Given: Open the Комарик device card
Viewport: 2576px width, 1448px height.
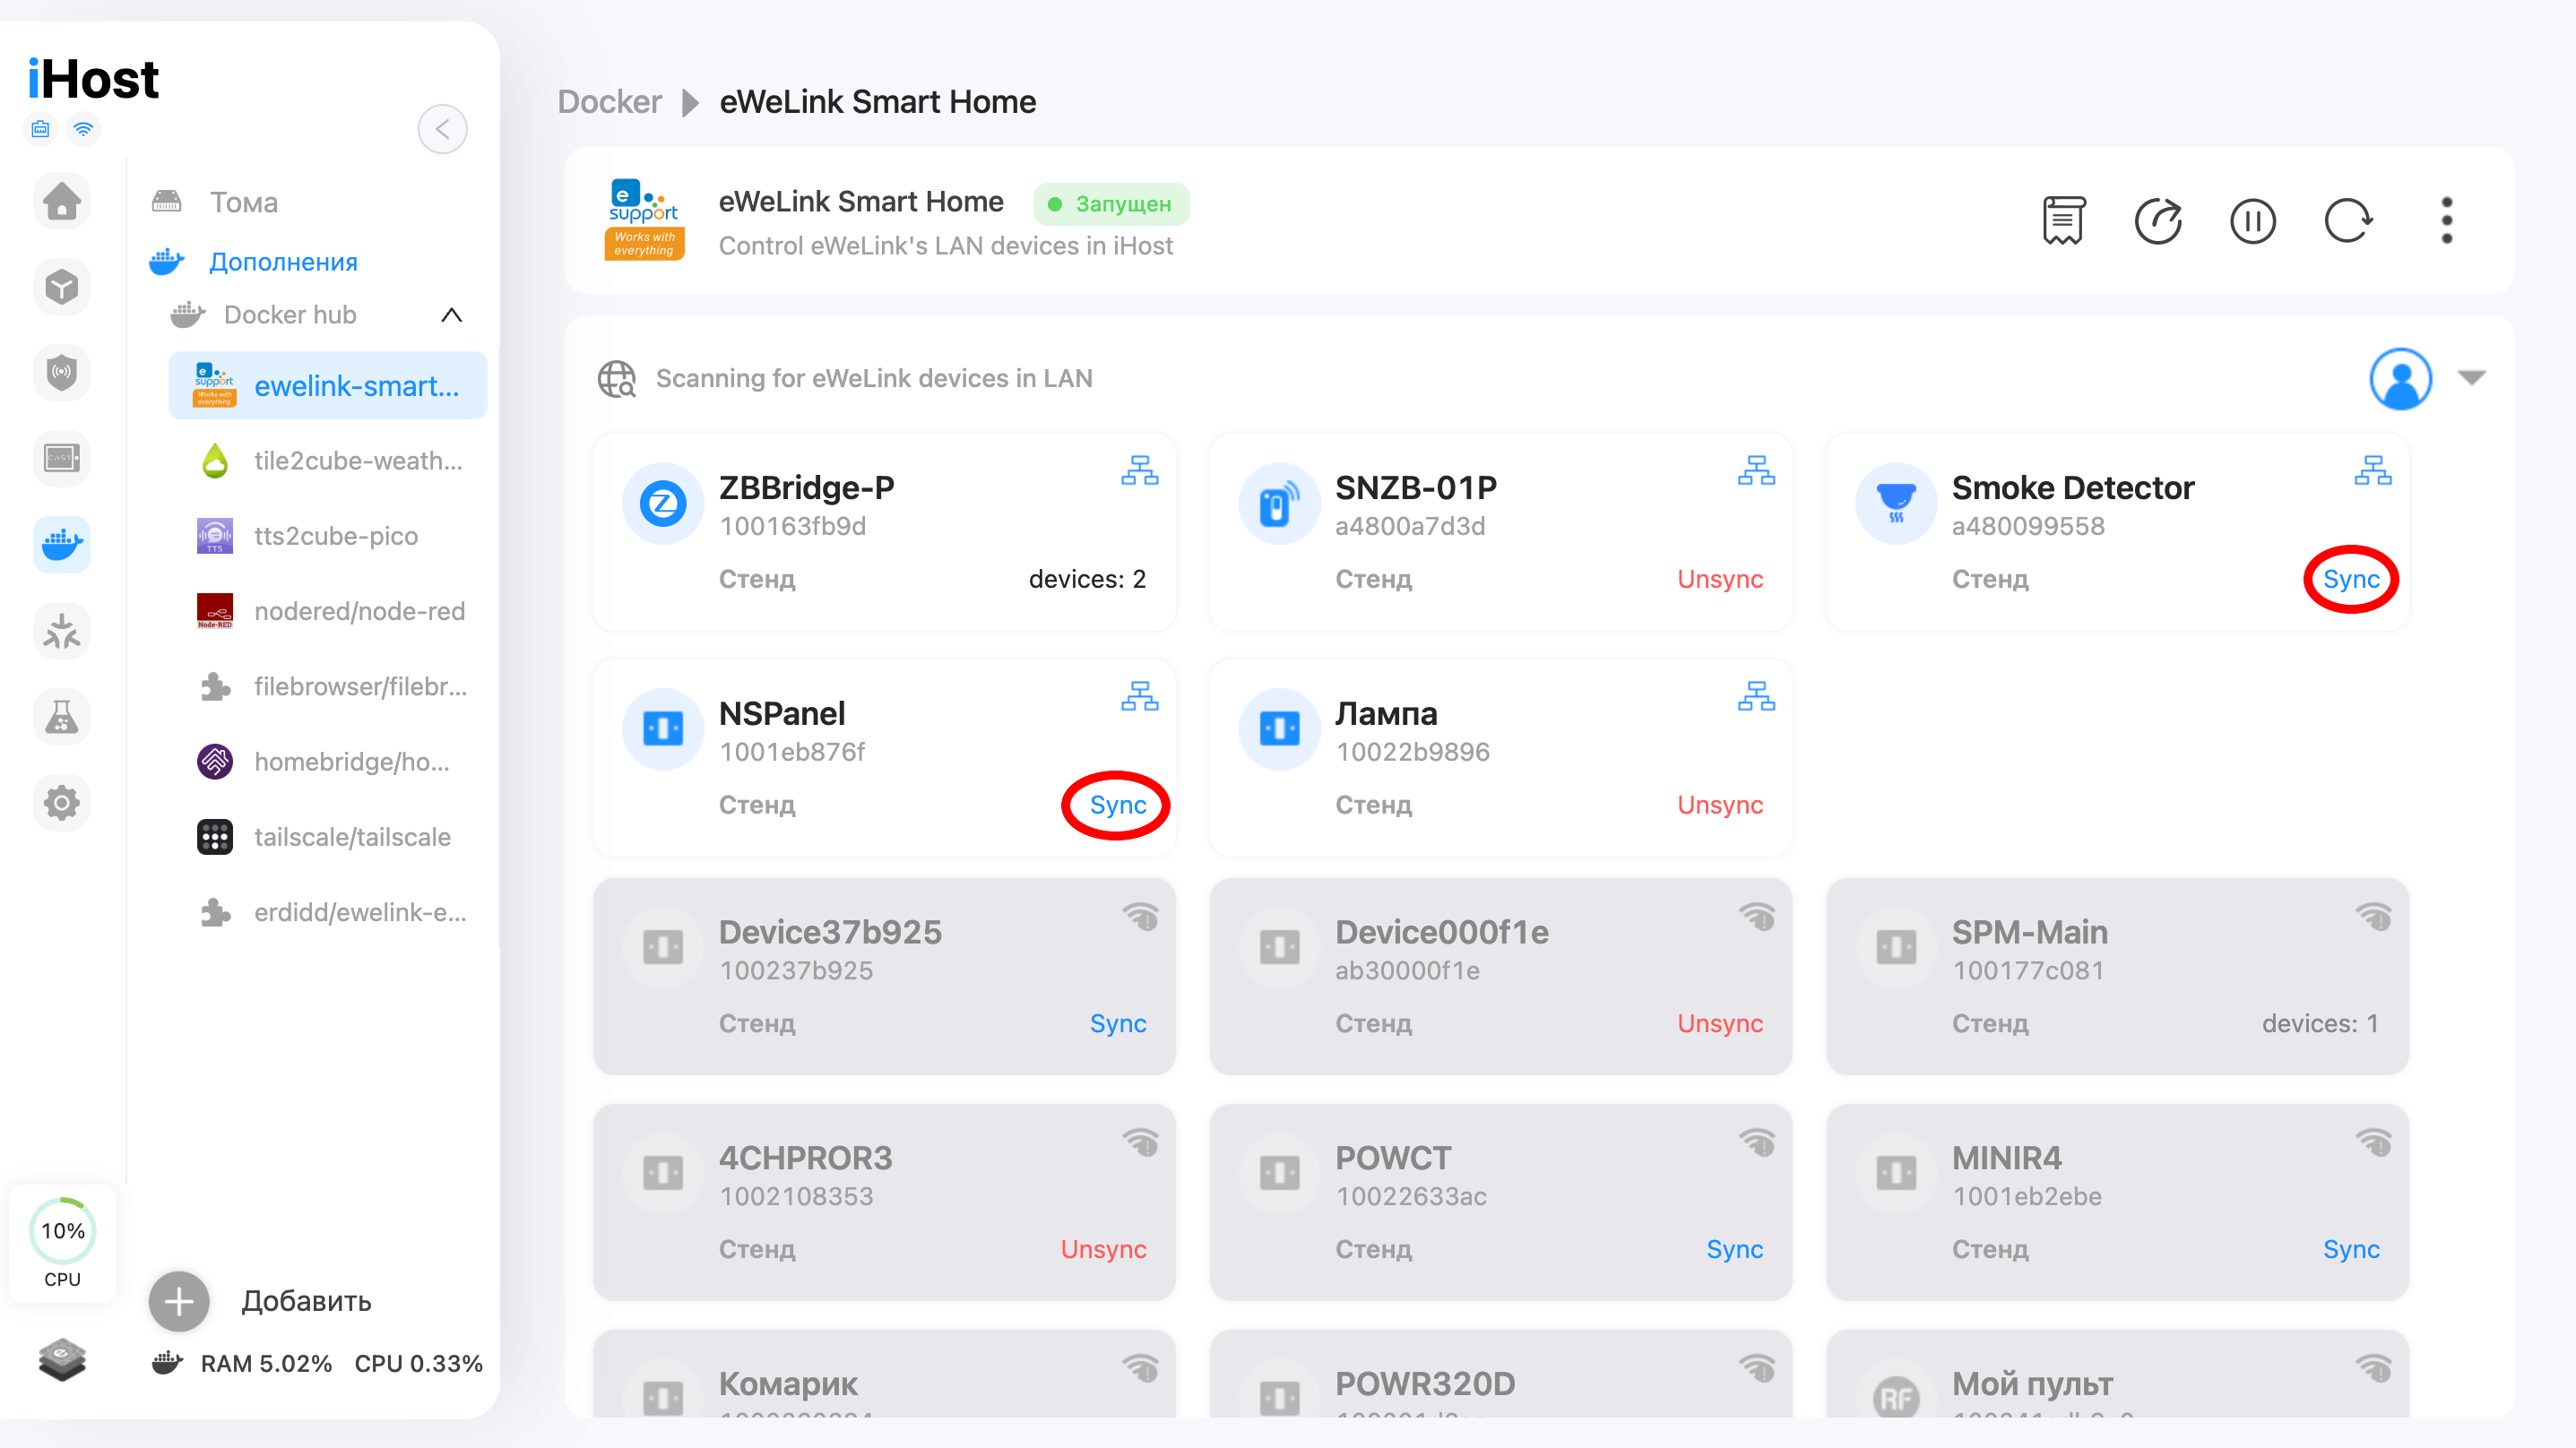Looking at the screenshot, I should (884, 1373).
